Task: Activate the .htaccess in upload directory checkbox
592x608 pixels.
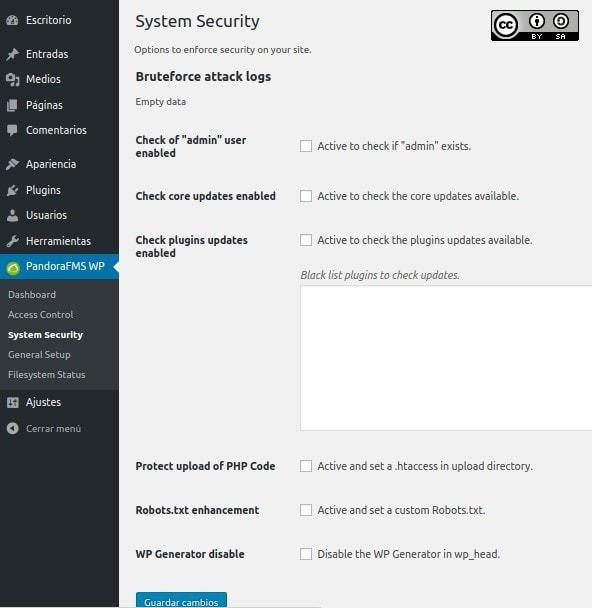Action: 306,466
